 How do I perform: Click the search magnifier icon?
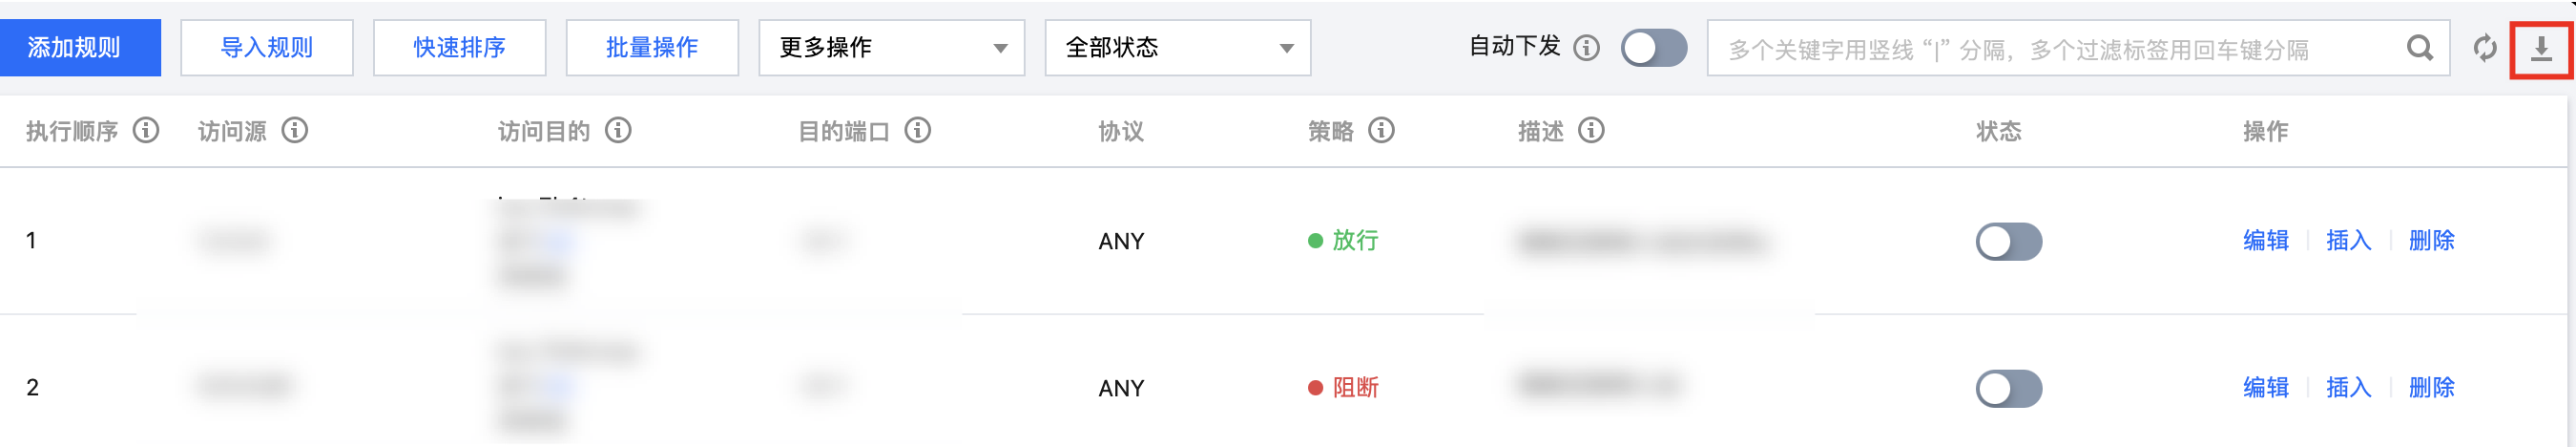pos(2419,48)
